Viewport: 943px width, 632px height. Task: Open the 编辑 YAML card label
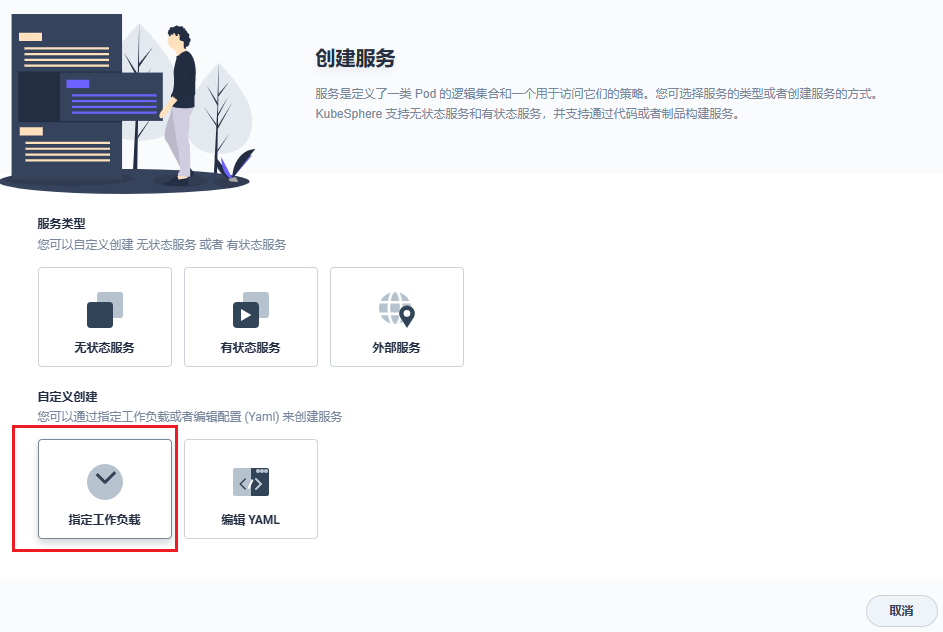250,520
